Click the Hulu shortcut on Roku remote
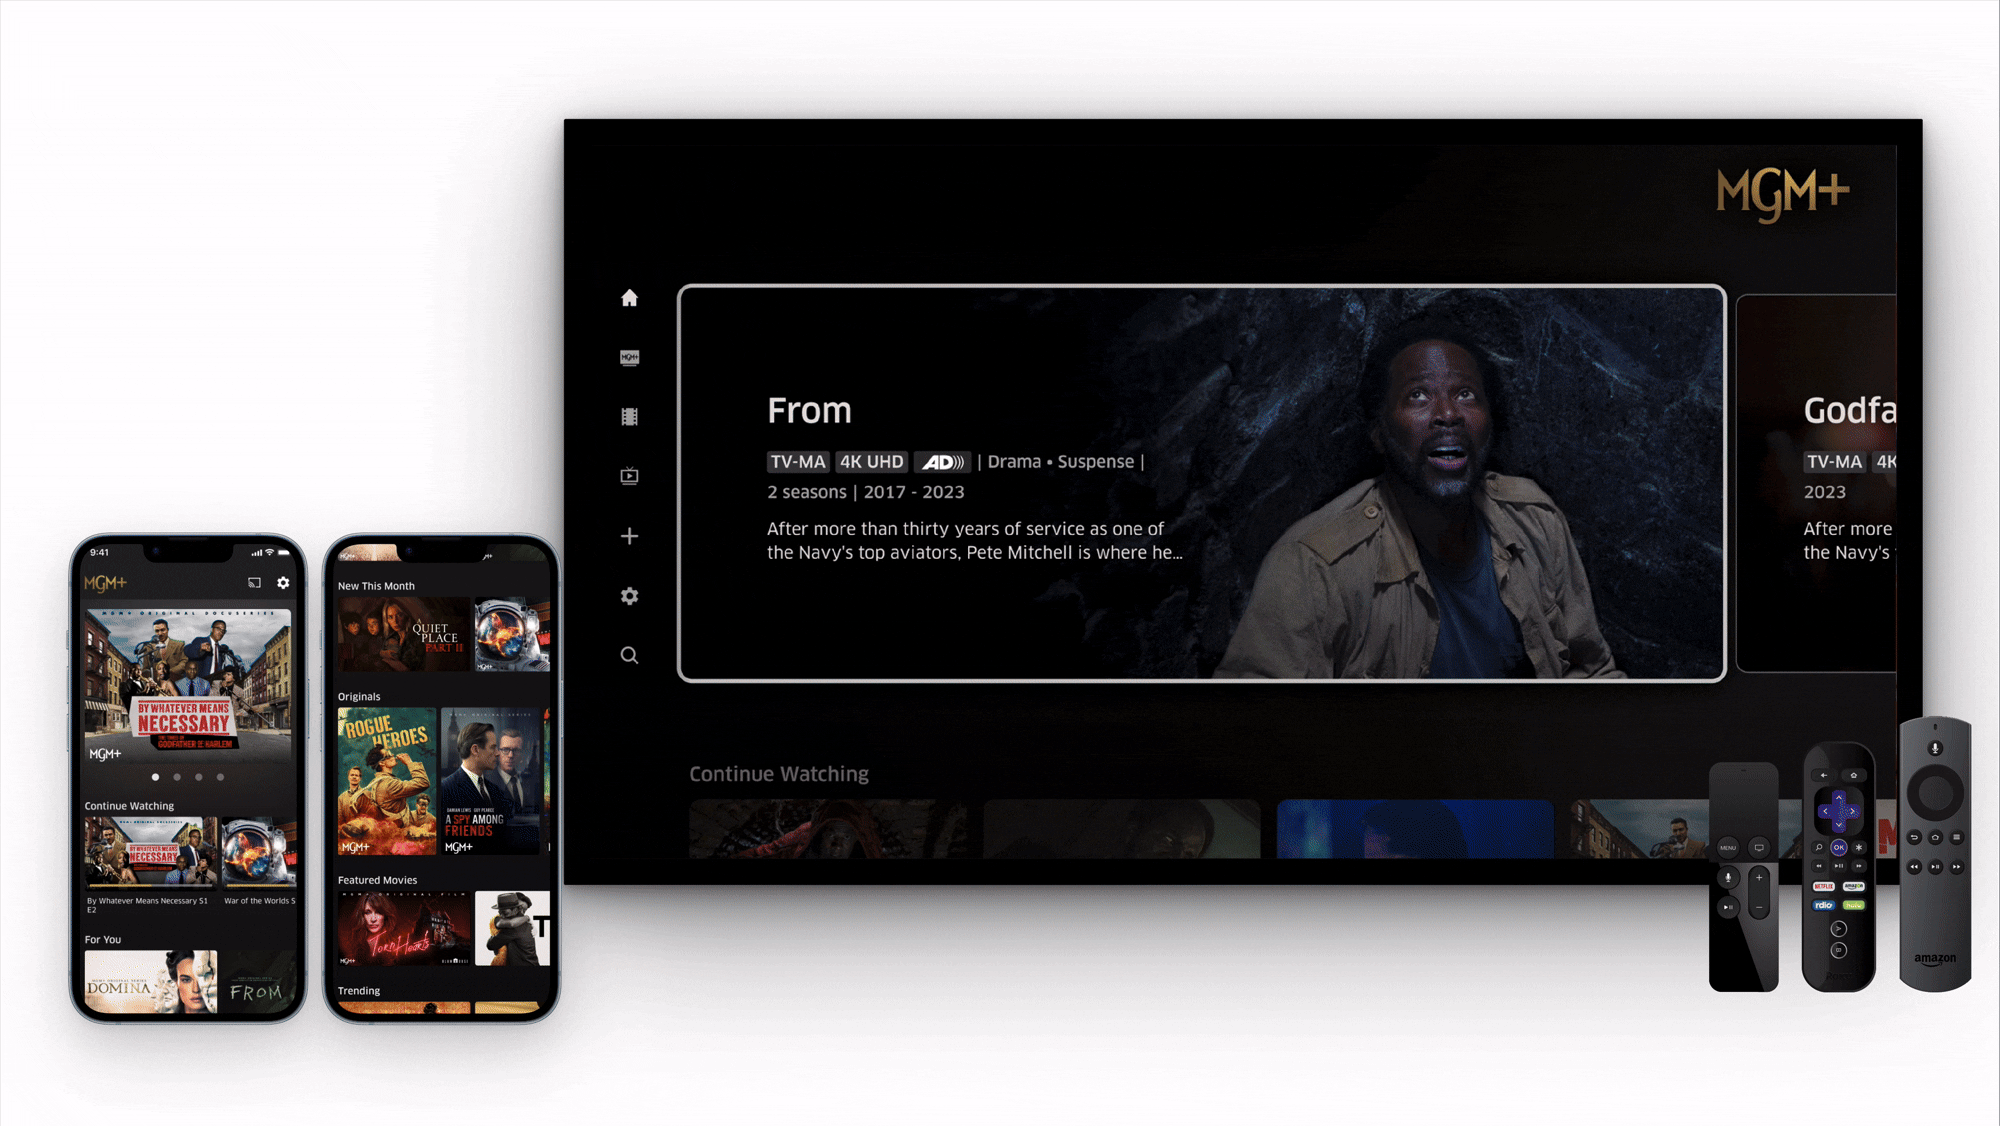Image resolution: width=2000 pixels, height=1126 pixels. (1854, 905)
